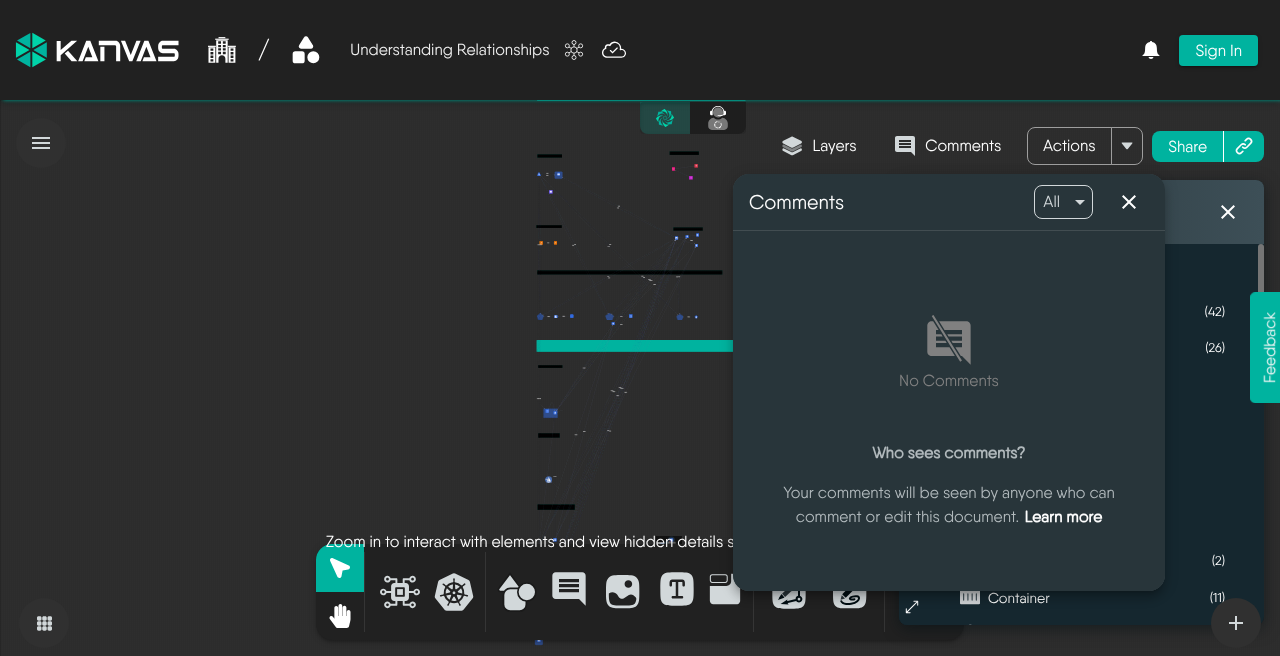Image resolution: width=1280 pixels, height=656 pixels.
Task: Open the Feedback side tab
Action: coord(1265,347)
